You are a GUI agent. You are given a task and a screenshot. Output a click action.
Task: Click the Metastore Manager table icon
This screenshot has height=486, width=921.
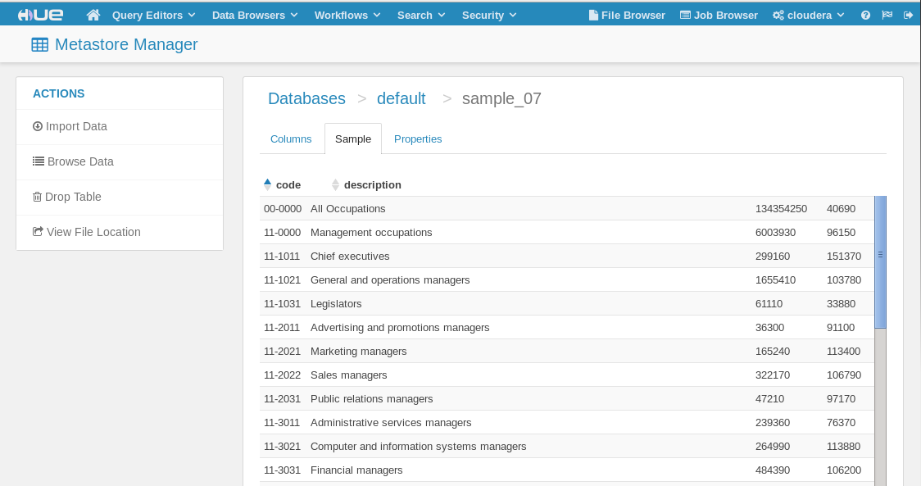pos(40,45)
